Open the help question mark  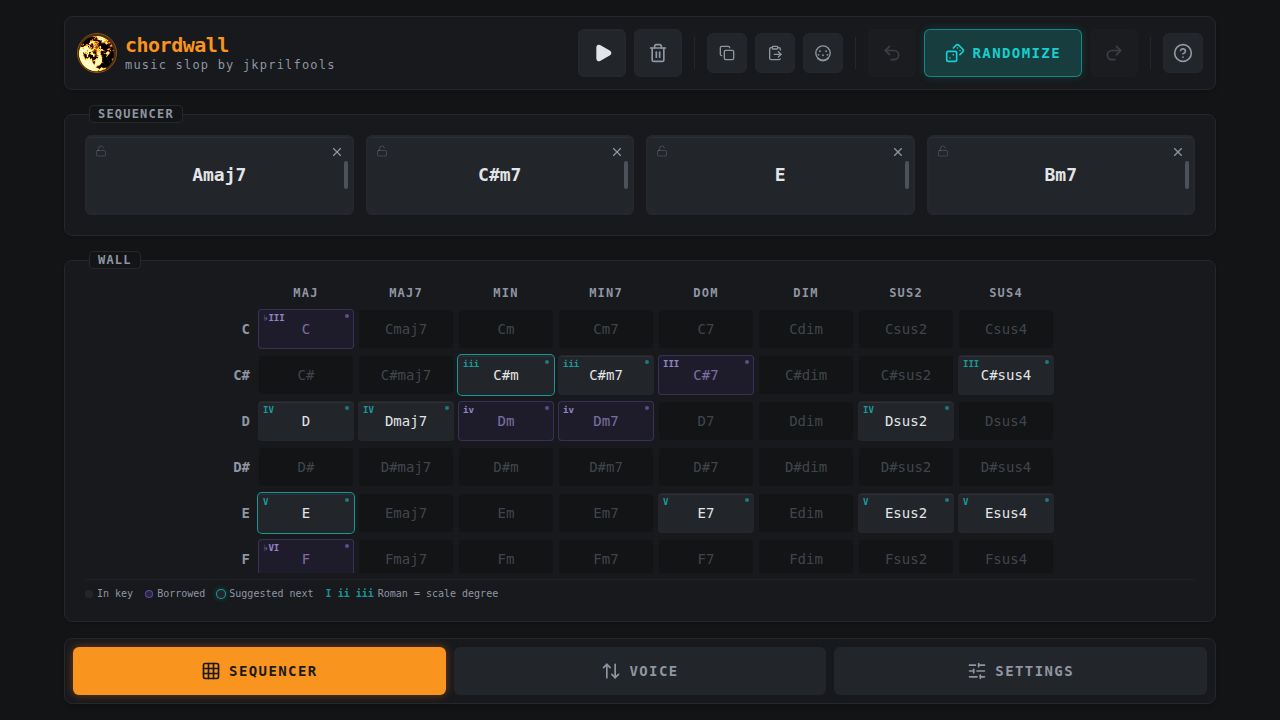tap(1183, 53)
